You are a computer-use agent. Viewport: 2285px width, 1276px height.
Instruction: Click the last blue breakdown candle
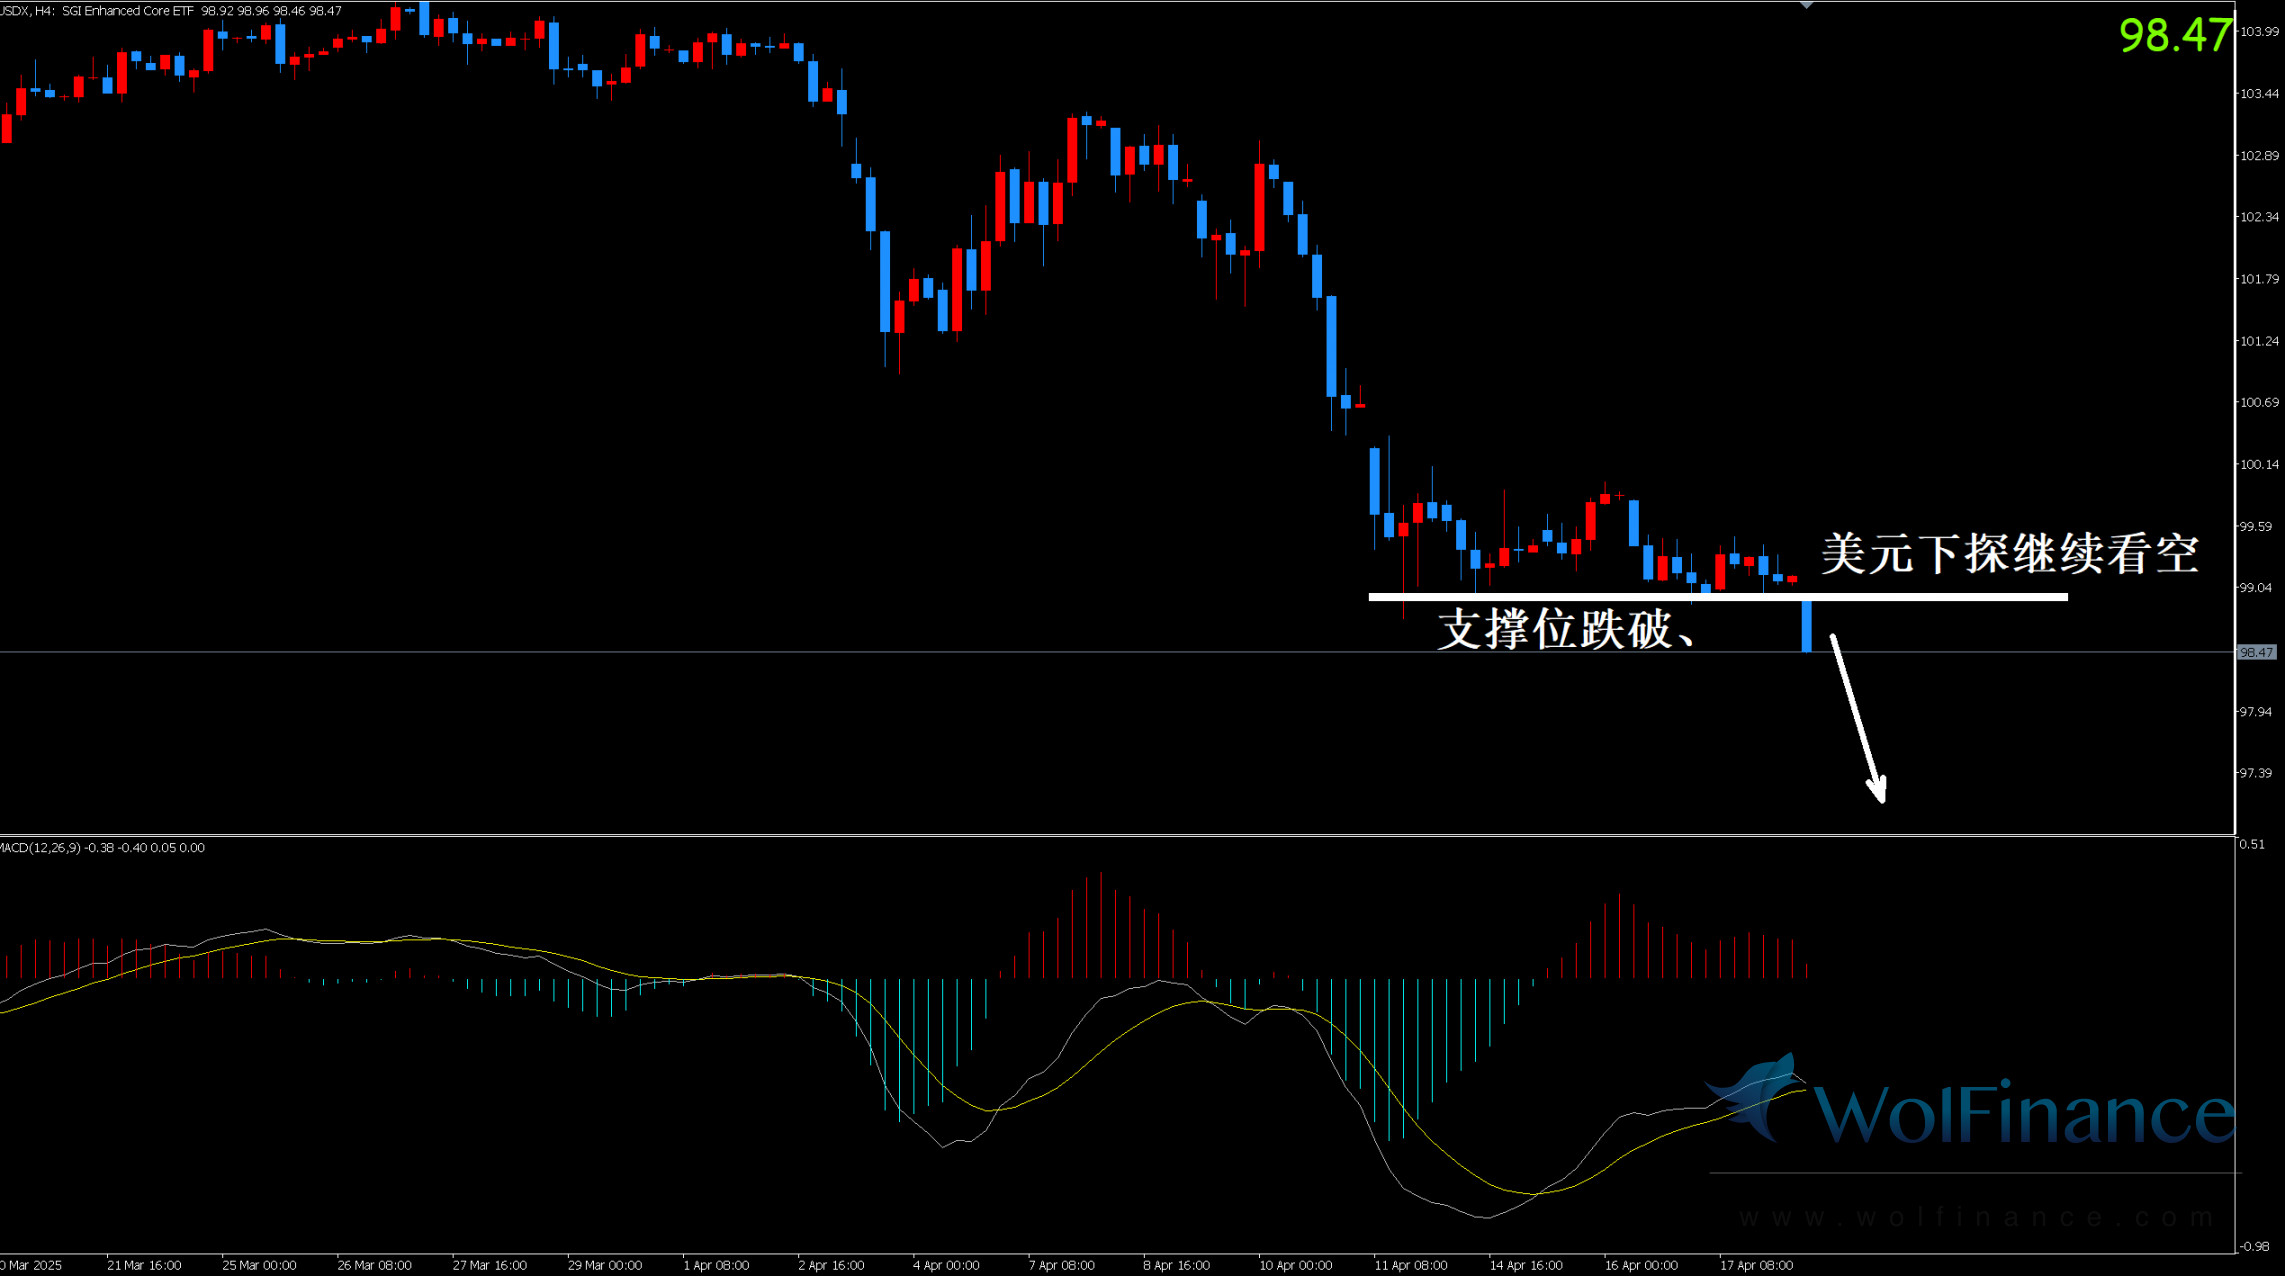coord(1806,625)
